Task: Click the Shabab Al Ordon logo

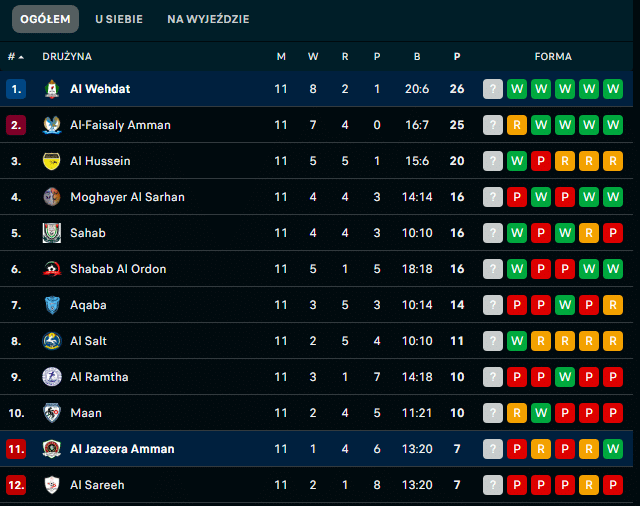Action: coord(52,269)
